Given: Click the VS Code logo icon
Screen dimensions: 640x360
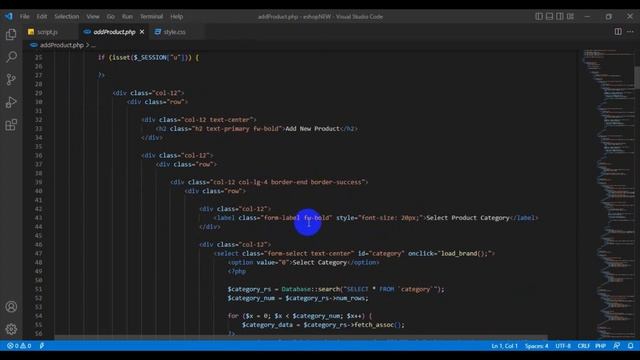Looking at the screenshot, I should (x=9, y=16).
